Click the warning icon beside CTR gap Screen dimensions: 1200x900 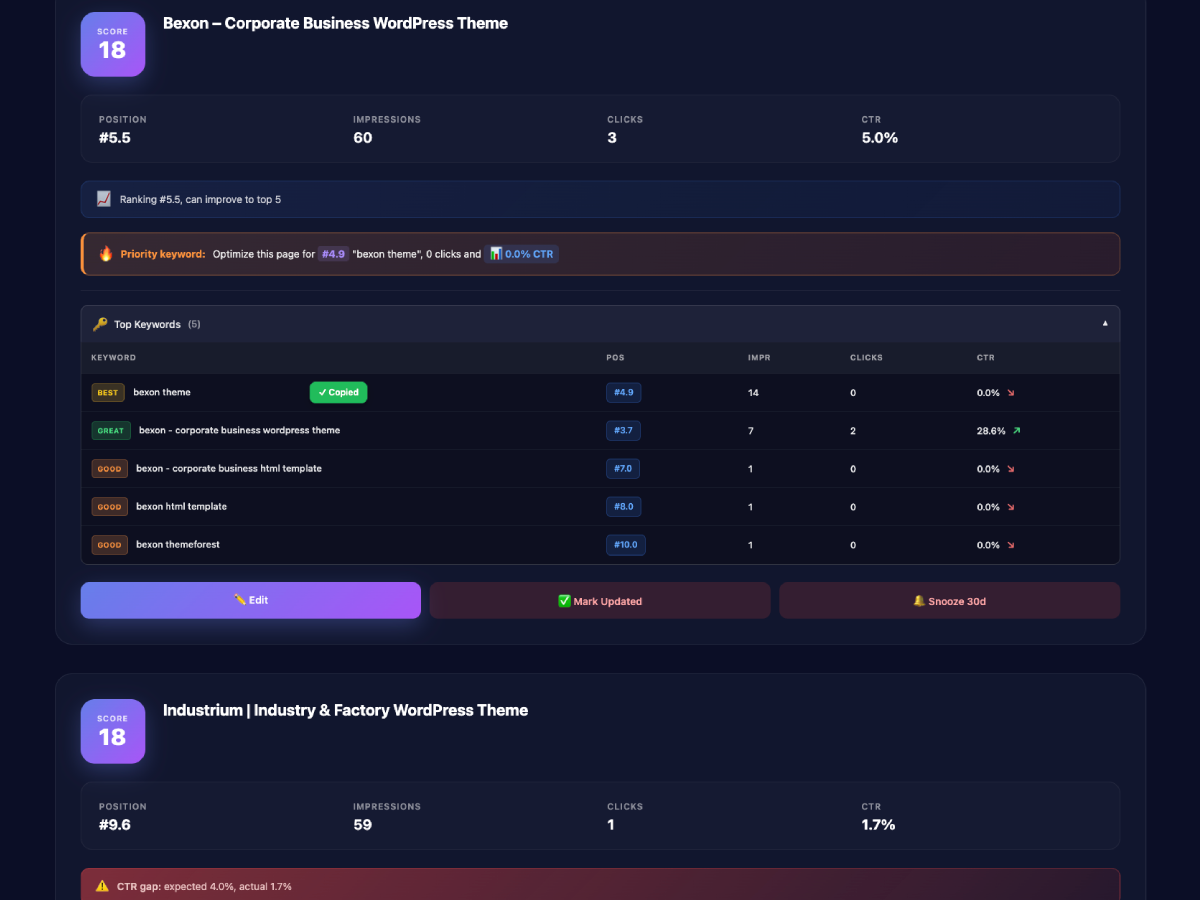[102, 886]
